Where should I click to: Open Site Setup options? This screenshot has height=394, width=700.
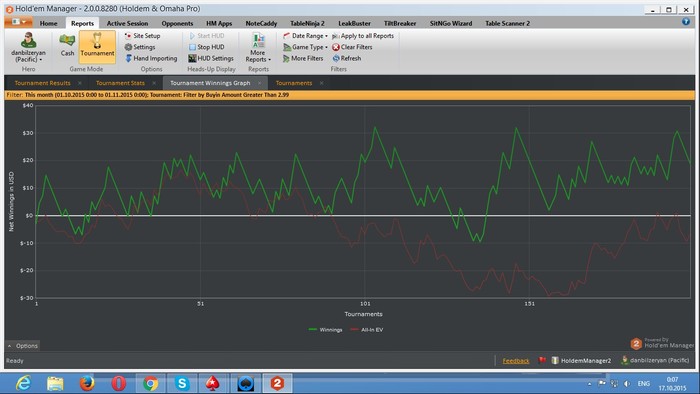coord(142,36)
